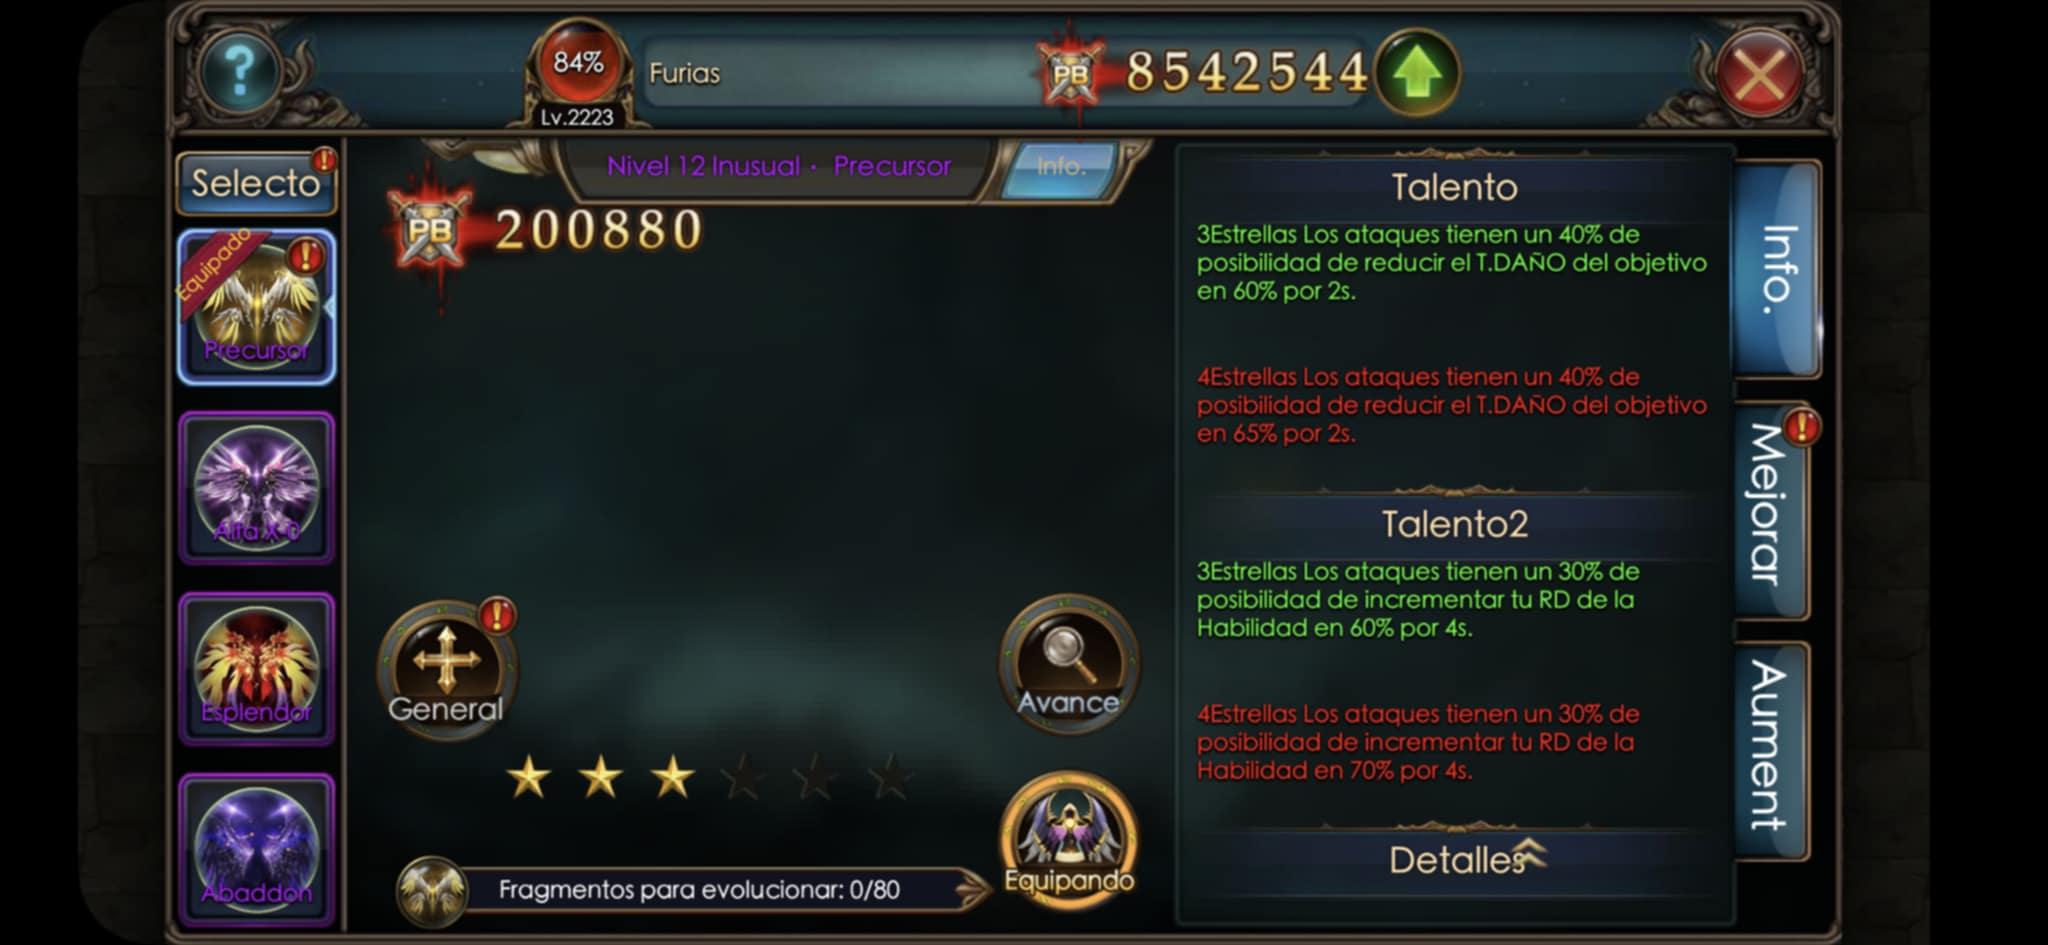
Task: Open the Selecto button
Action: pos(256,183)
